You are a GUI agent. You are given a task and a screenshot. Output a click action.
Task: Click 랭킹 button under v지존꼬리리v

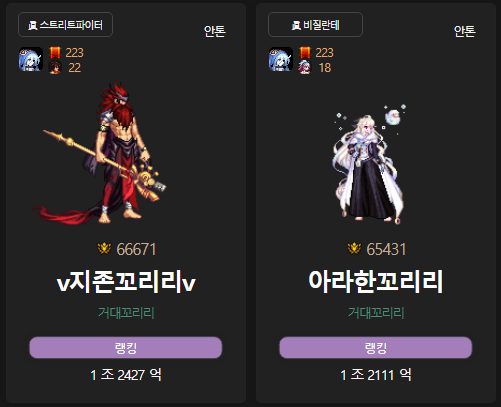(x=126, y=348)
